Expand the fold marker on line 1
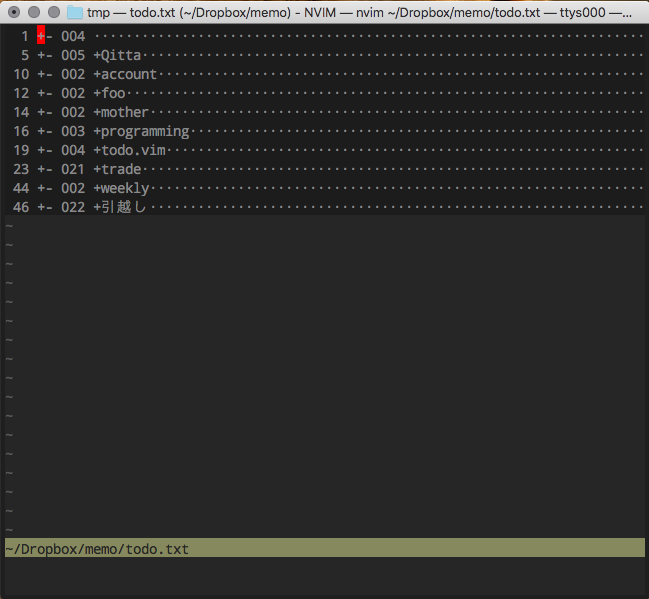Image resolution: width=649 pixels, height=599 pixels. pos(45,36)
